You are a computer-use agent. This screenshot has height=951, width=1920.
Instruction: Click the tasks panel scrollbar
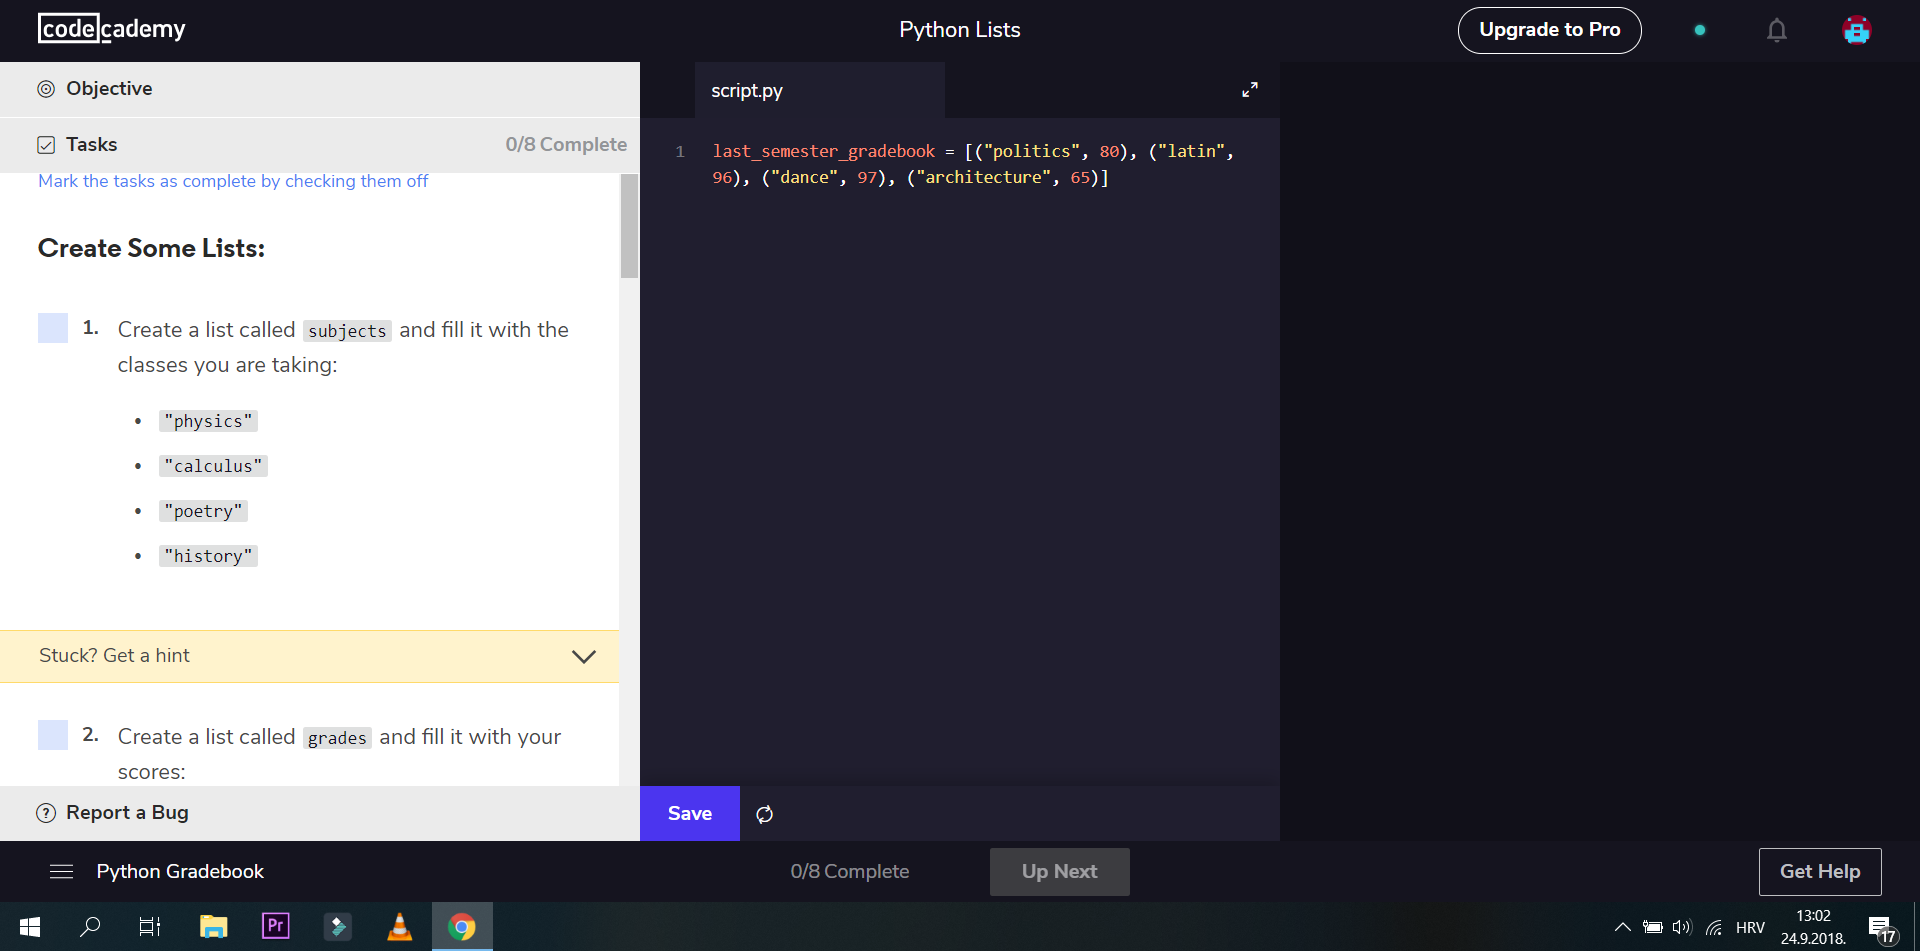pos(629,226)
